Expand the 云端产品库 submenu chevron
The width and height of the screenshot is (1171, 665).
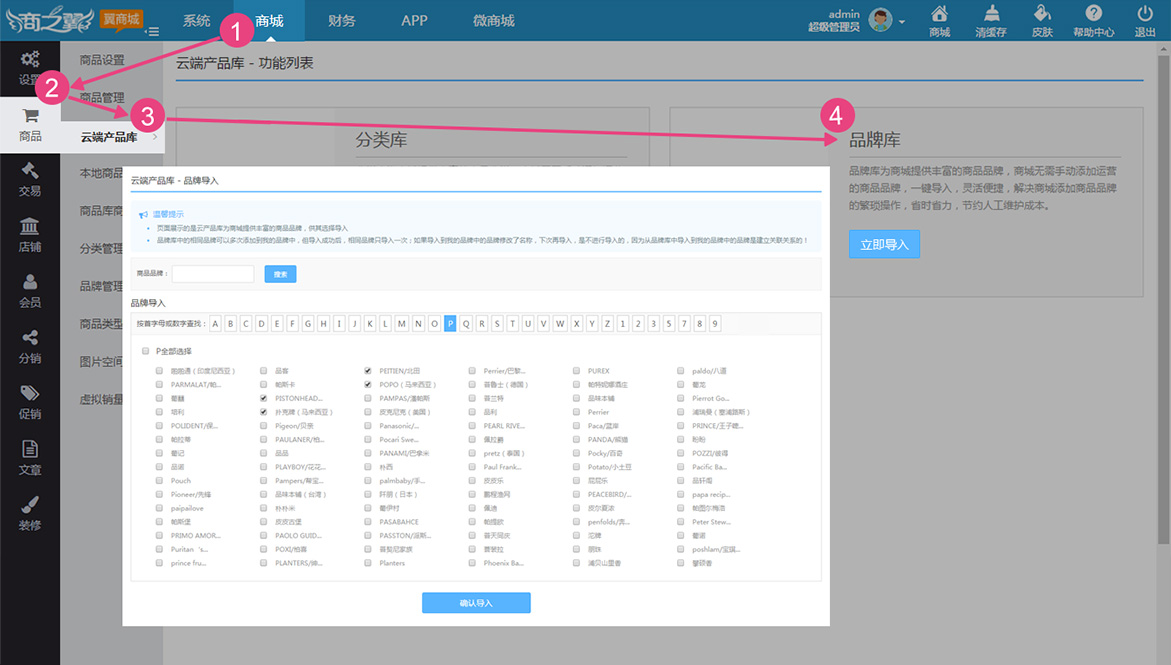155,137
